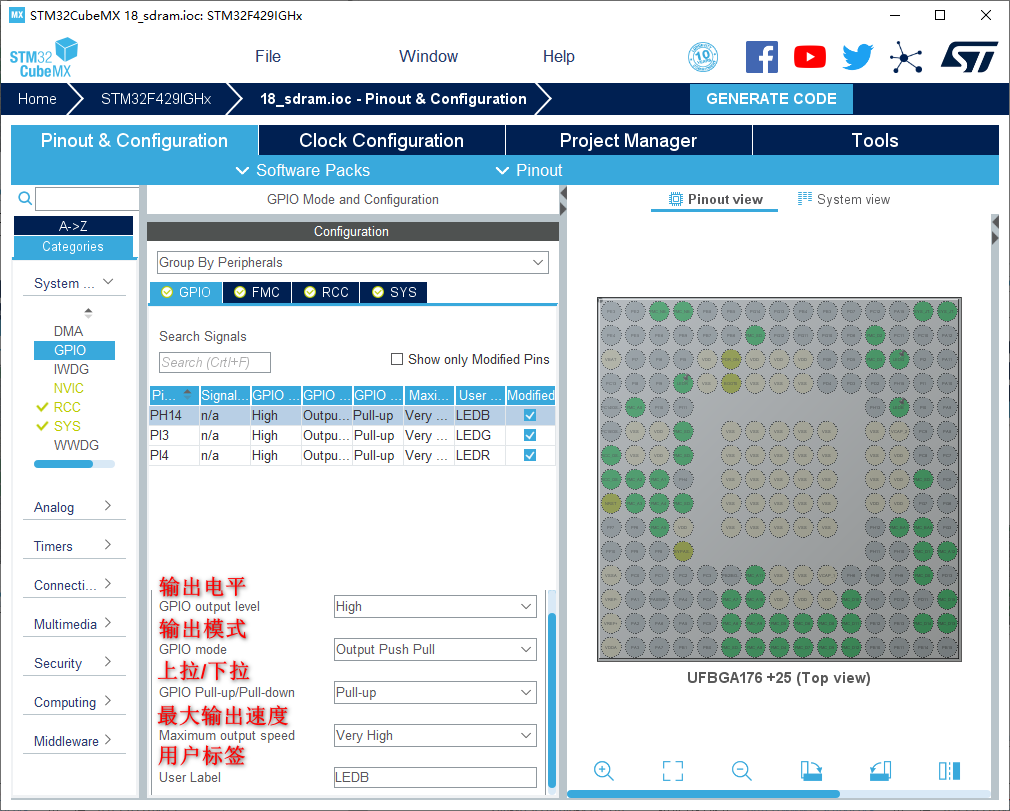The height and width of the screenshot is (811, 1010).
Task: Open the GPIO output level dropdown
Action: [435, 606]
